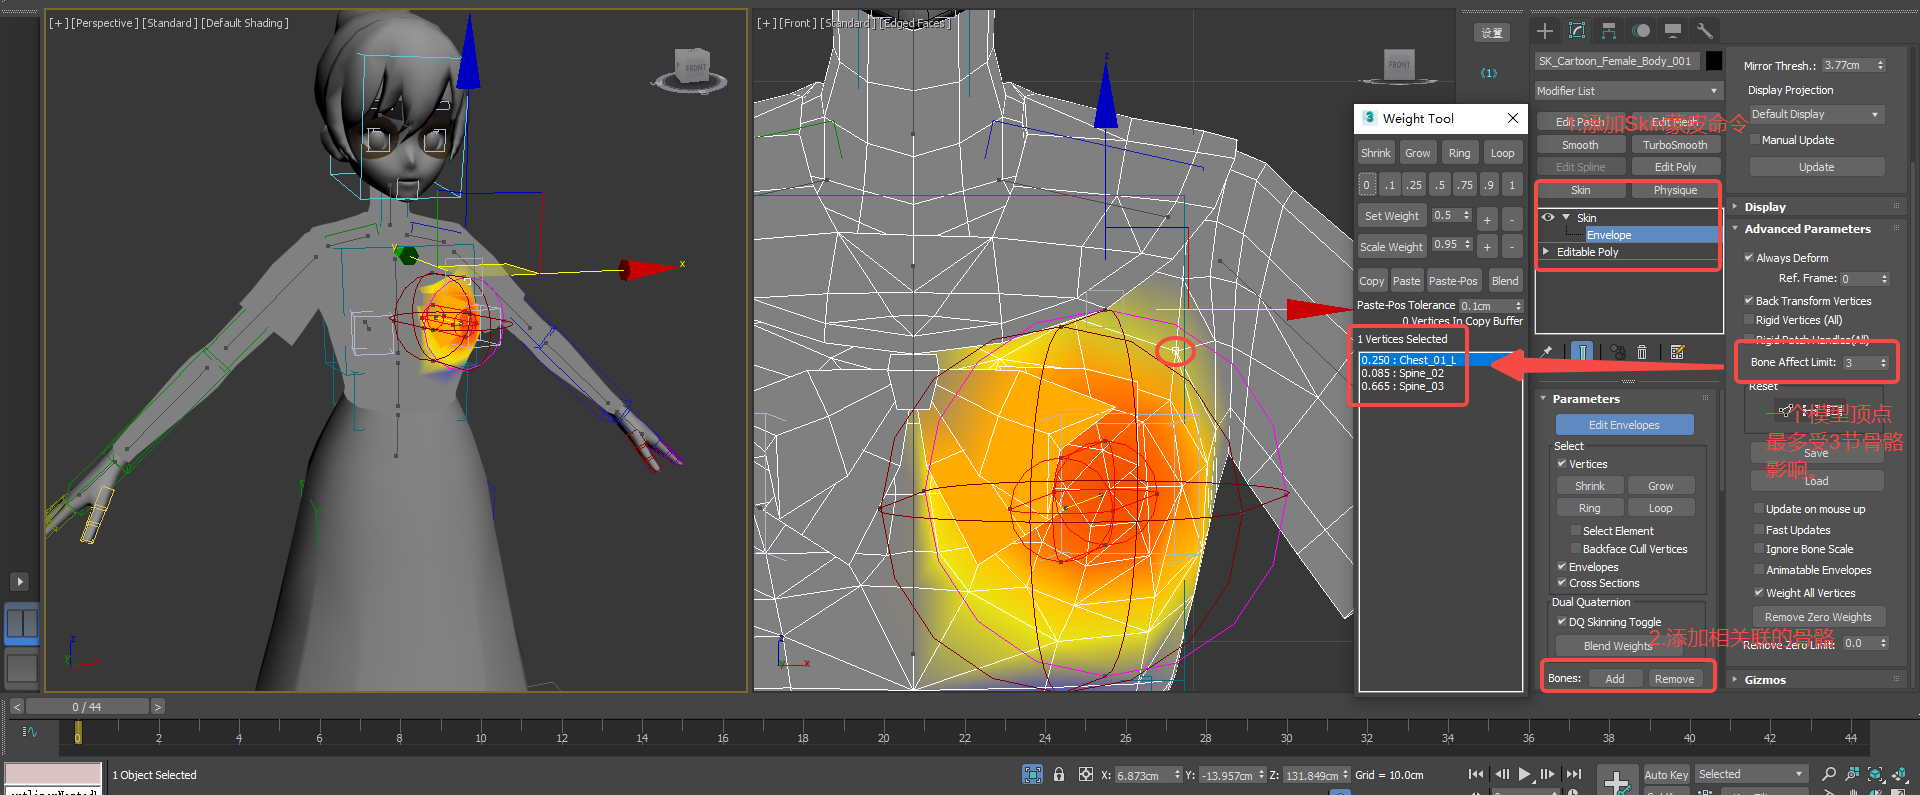Expand the viewport layout tabs arrow
This screenshot has width=1920, height=795.
coord(19,581)
